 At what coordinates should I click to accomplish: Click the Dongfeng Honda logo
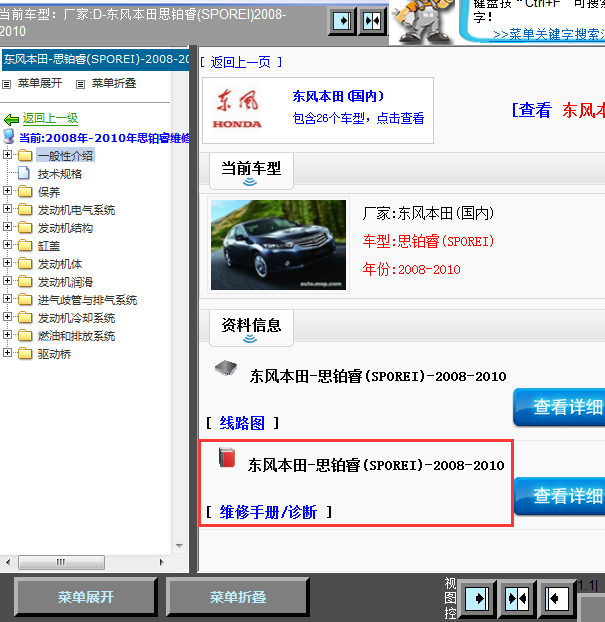coord(237,108)
